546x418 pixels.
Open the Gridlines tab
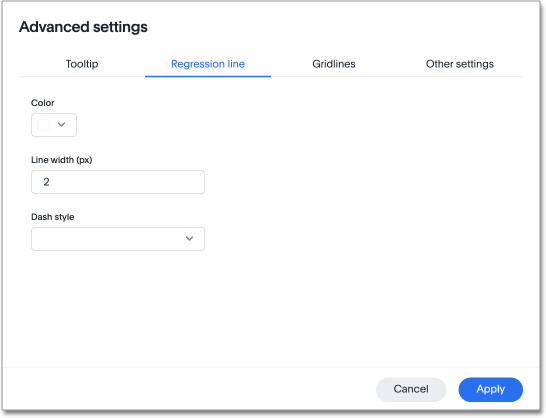[334, 64]
